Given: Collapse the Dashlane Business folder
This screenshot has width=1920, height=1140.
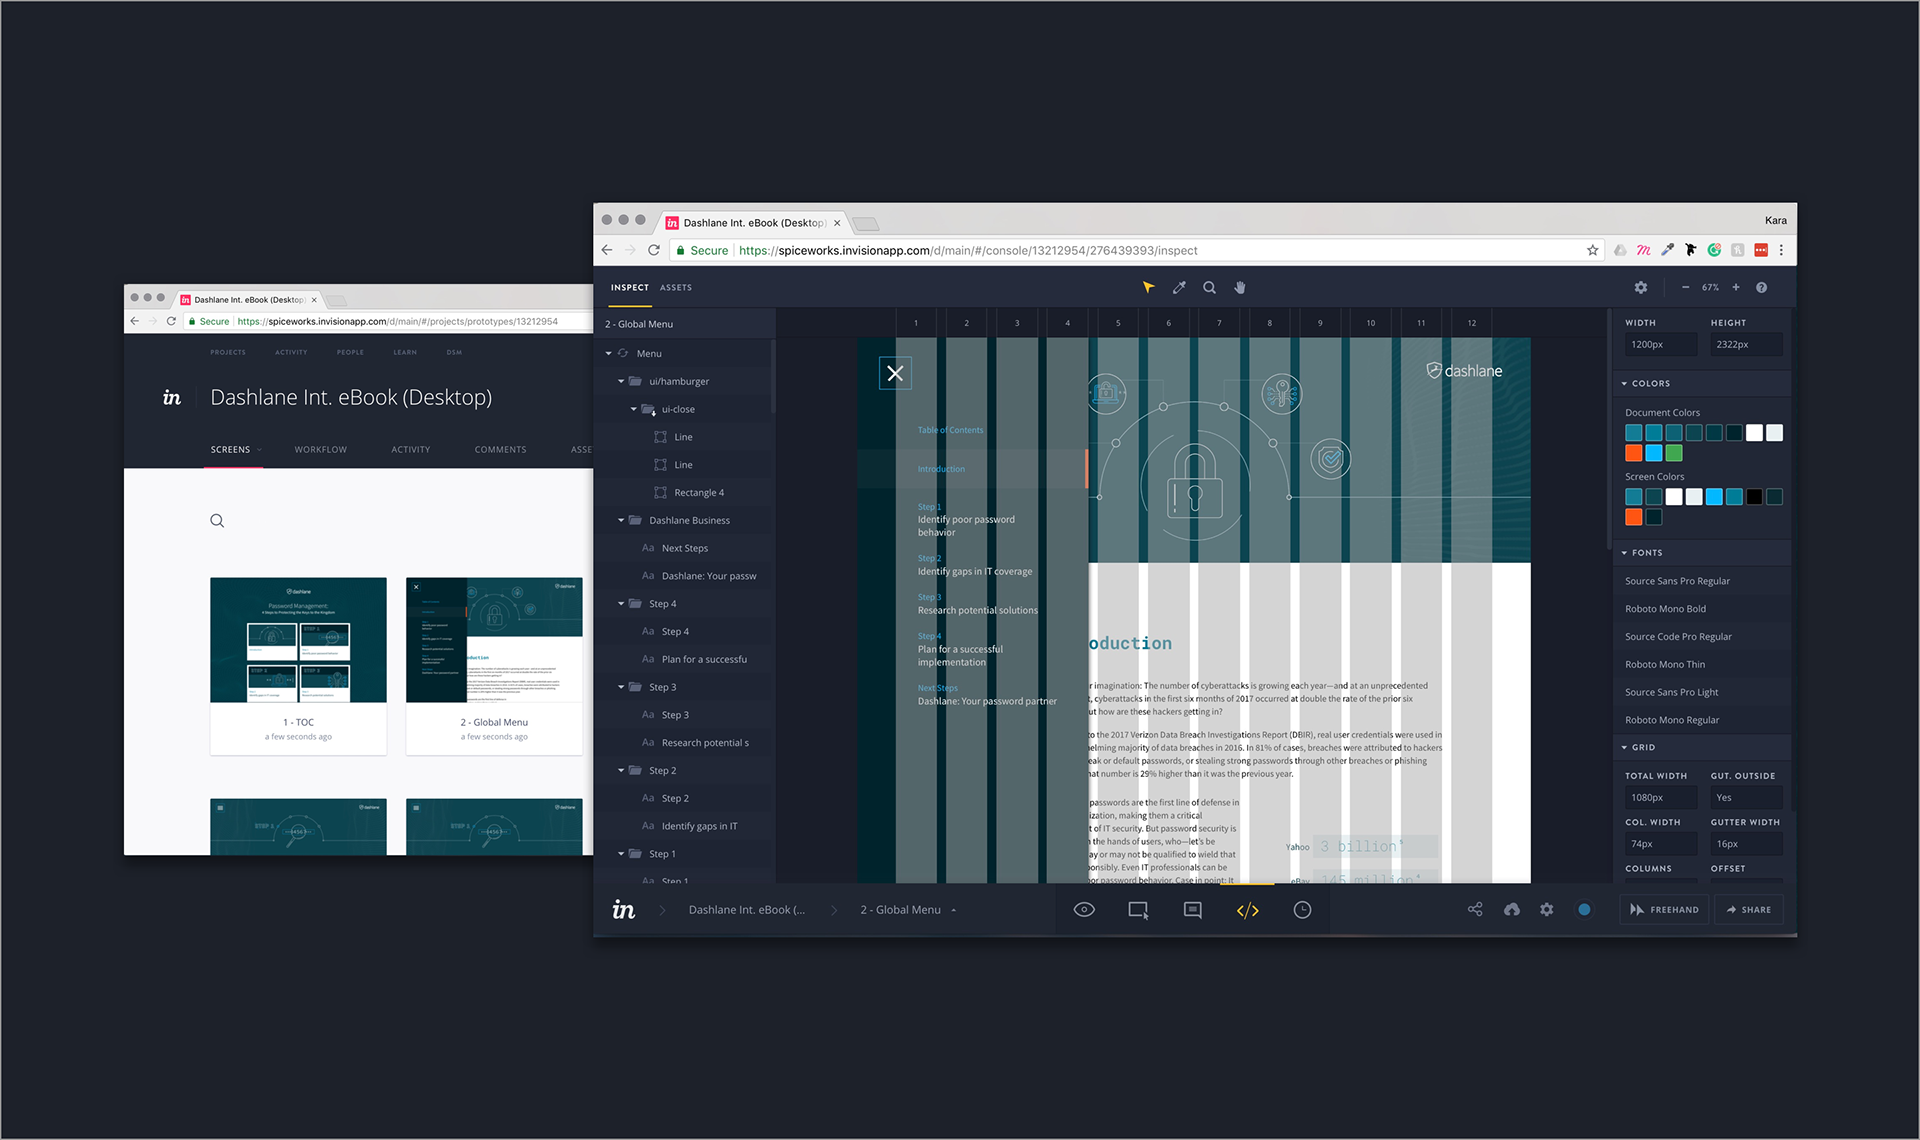Looking at the screenshot, I should 621,520.
